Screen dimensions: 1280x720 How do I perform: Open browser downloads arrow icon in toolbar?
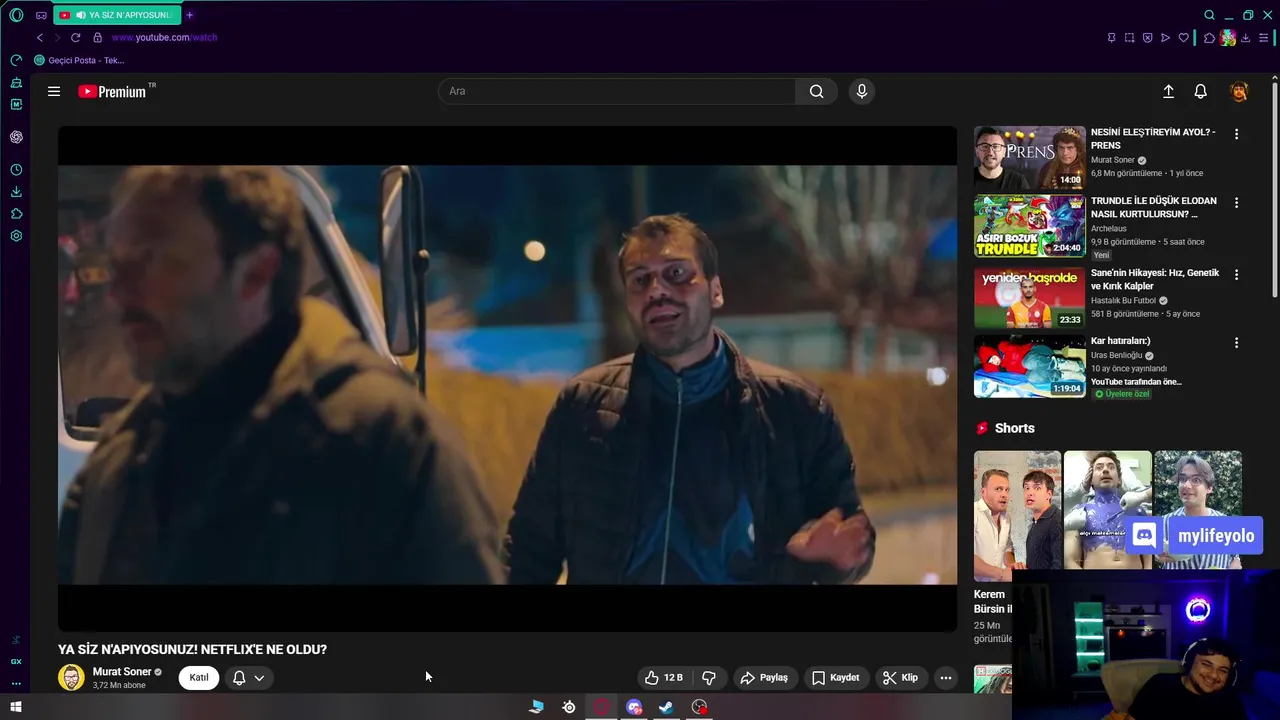click(x=1246, y=37)
